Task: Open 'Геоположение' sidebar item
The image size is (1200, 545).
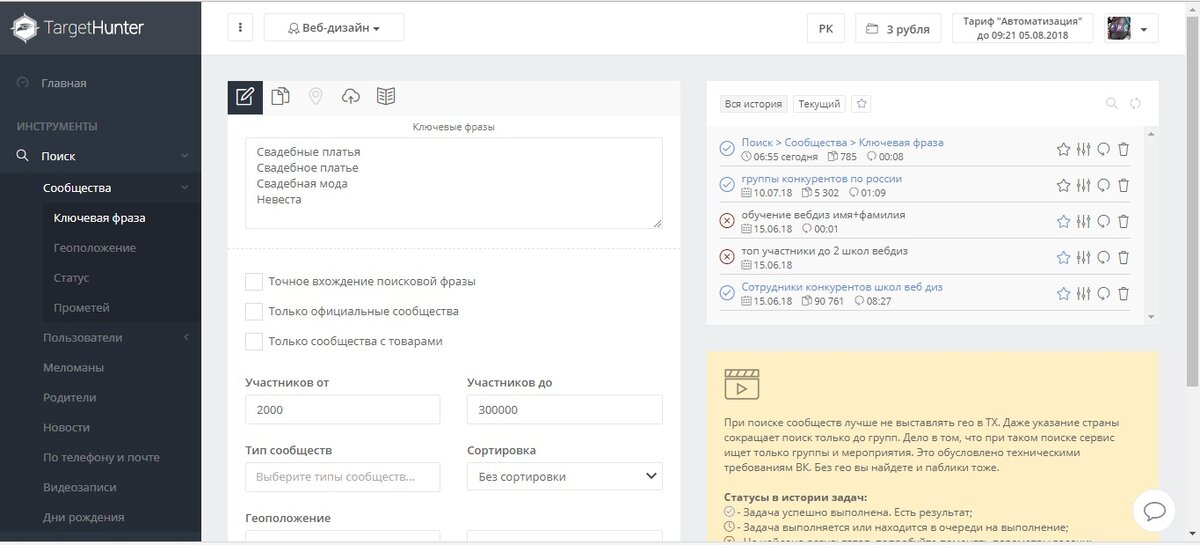Action: pos(95,248)
